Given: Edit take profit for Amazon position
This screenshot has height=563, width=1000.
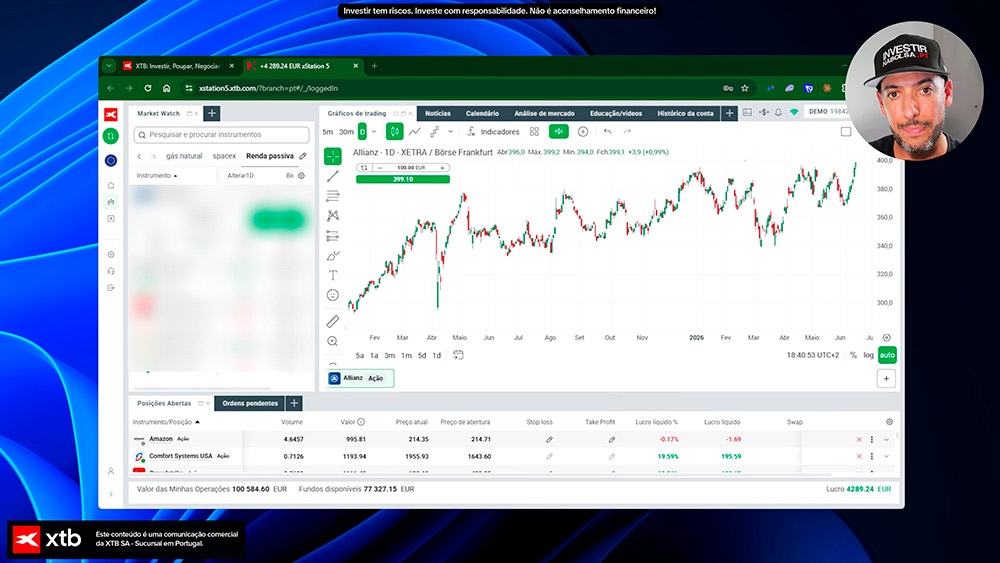Looking at the screenshot, I should [612, 439].
